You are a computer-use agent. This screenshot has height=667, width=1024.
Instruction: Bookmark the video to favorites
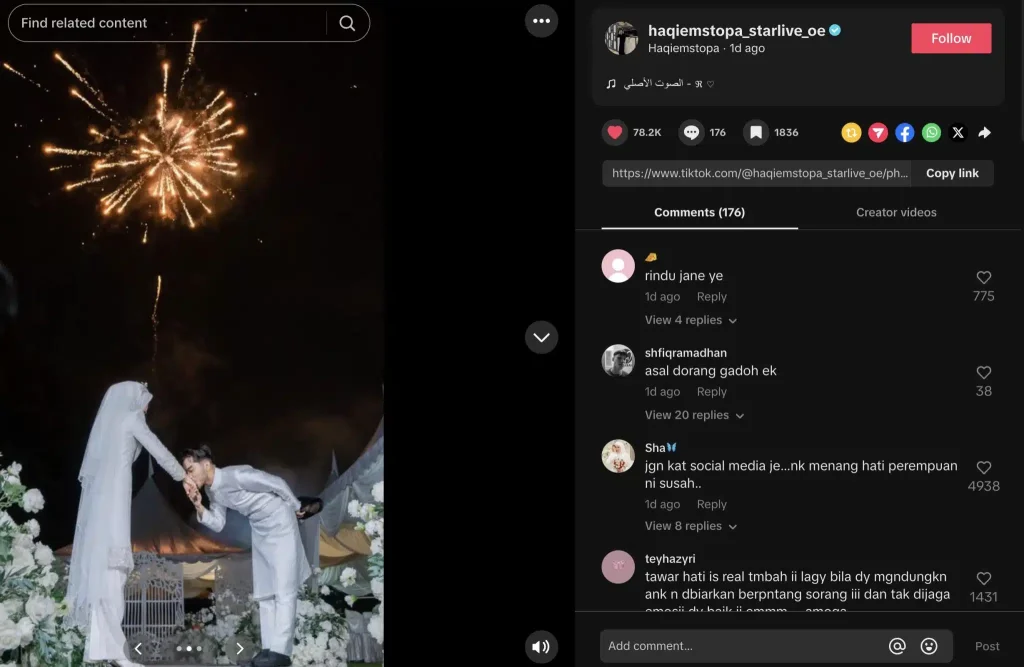point(756,132)
